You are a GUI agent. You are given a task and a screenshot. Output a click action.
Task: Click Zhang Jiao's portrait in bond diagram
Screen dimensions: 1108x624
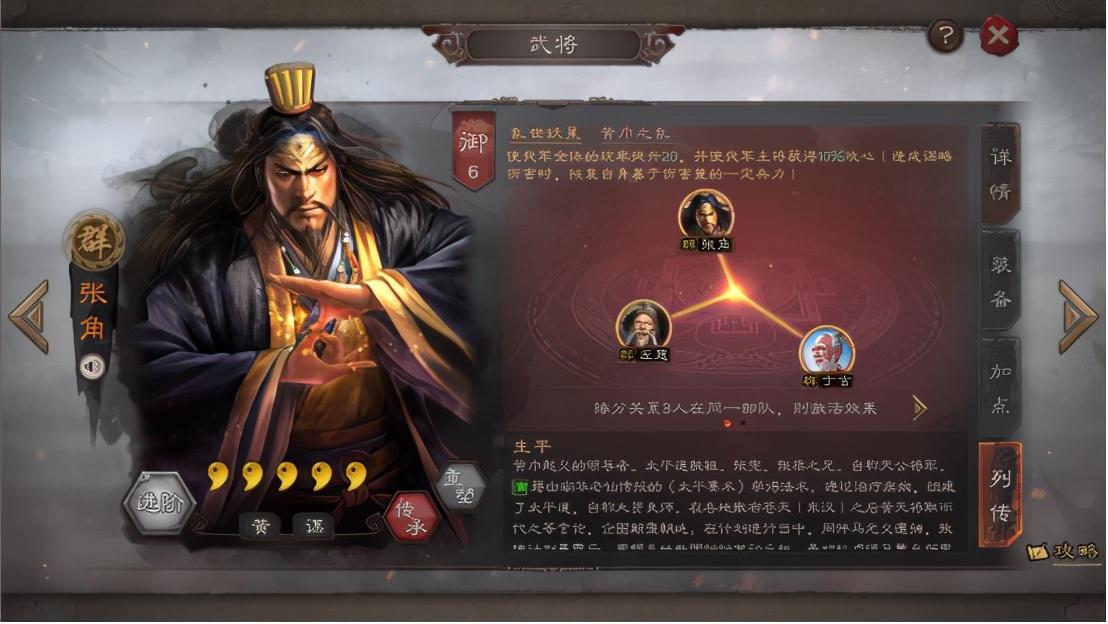pyautogui.click(x=706, y=215)
